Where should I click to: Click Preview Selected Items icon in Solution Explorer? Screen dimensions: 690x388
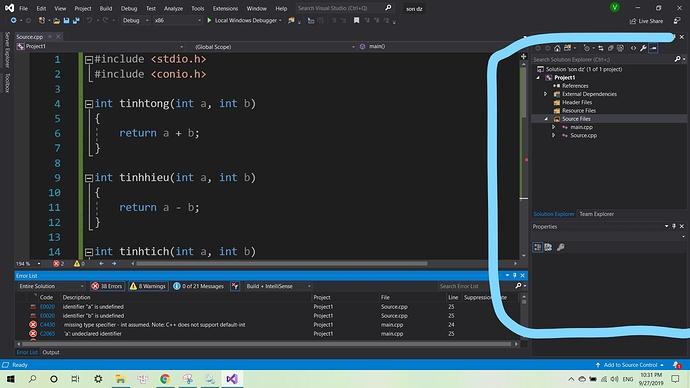click(x=653, y=48)
